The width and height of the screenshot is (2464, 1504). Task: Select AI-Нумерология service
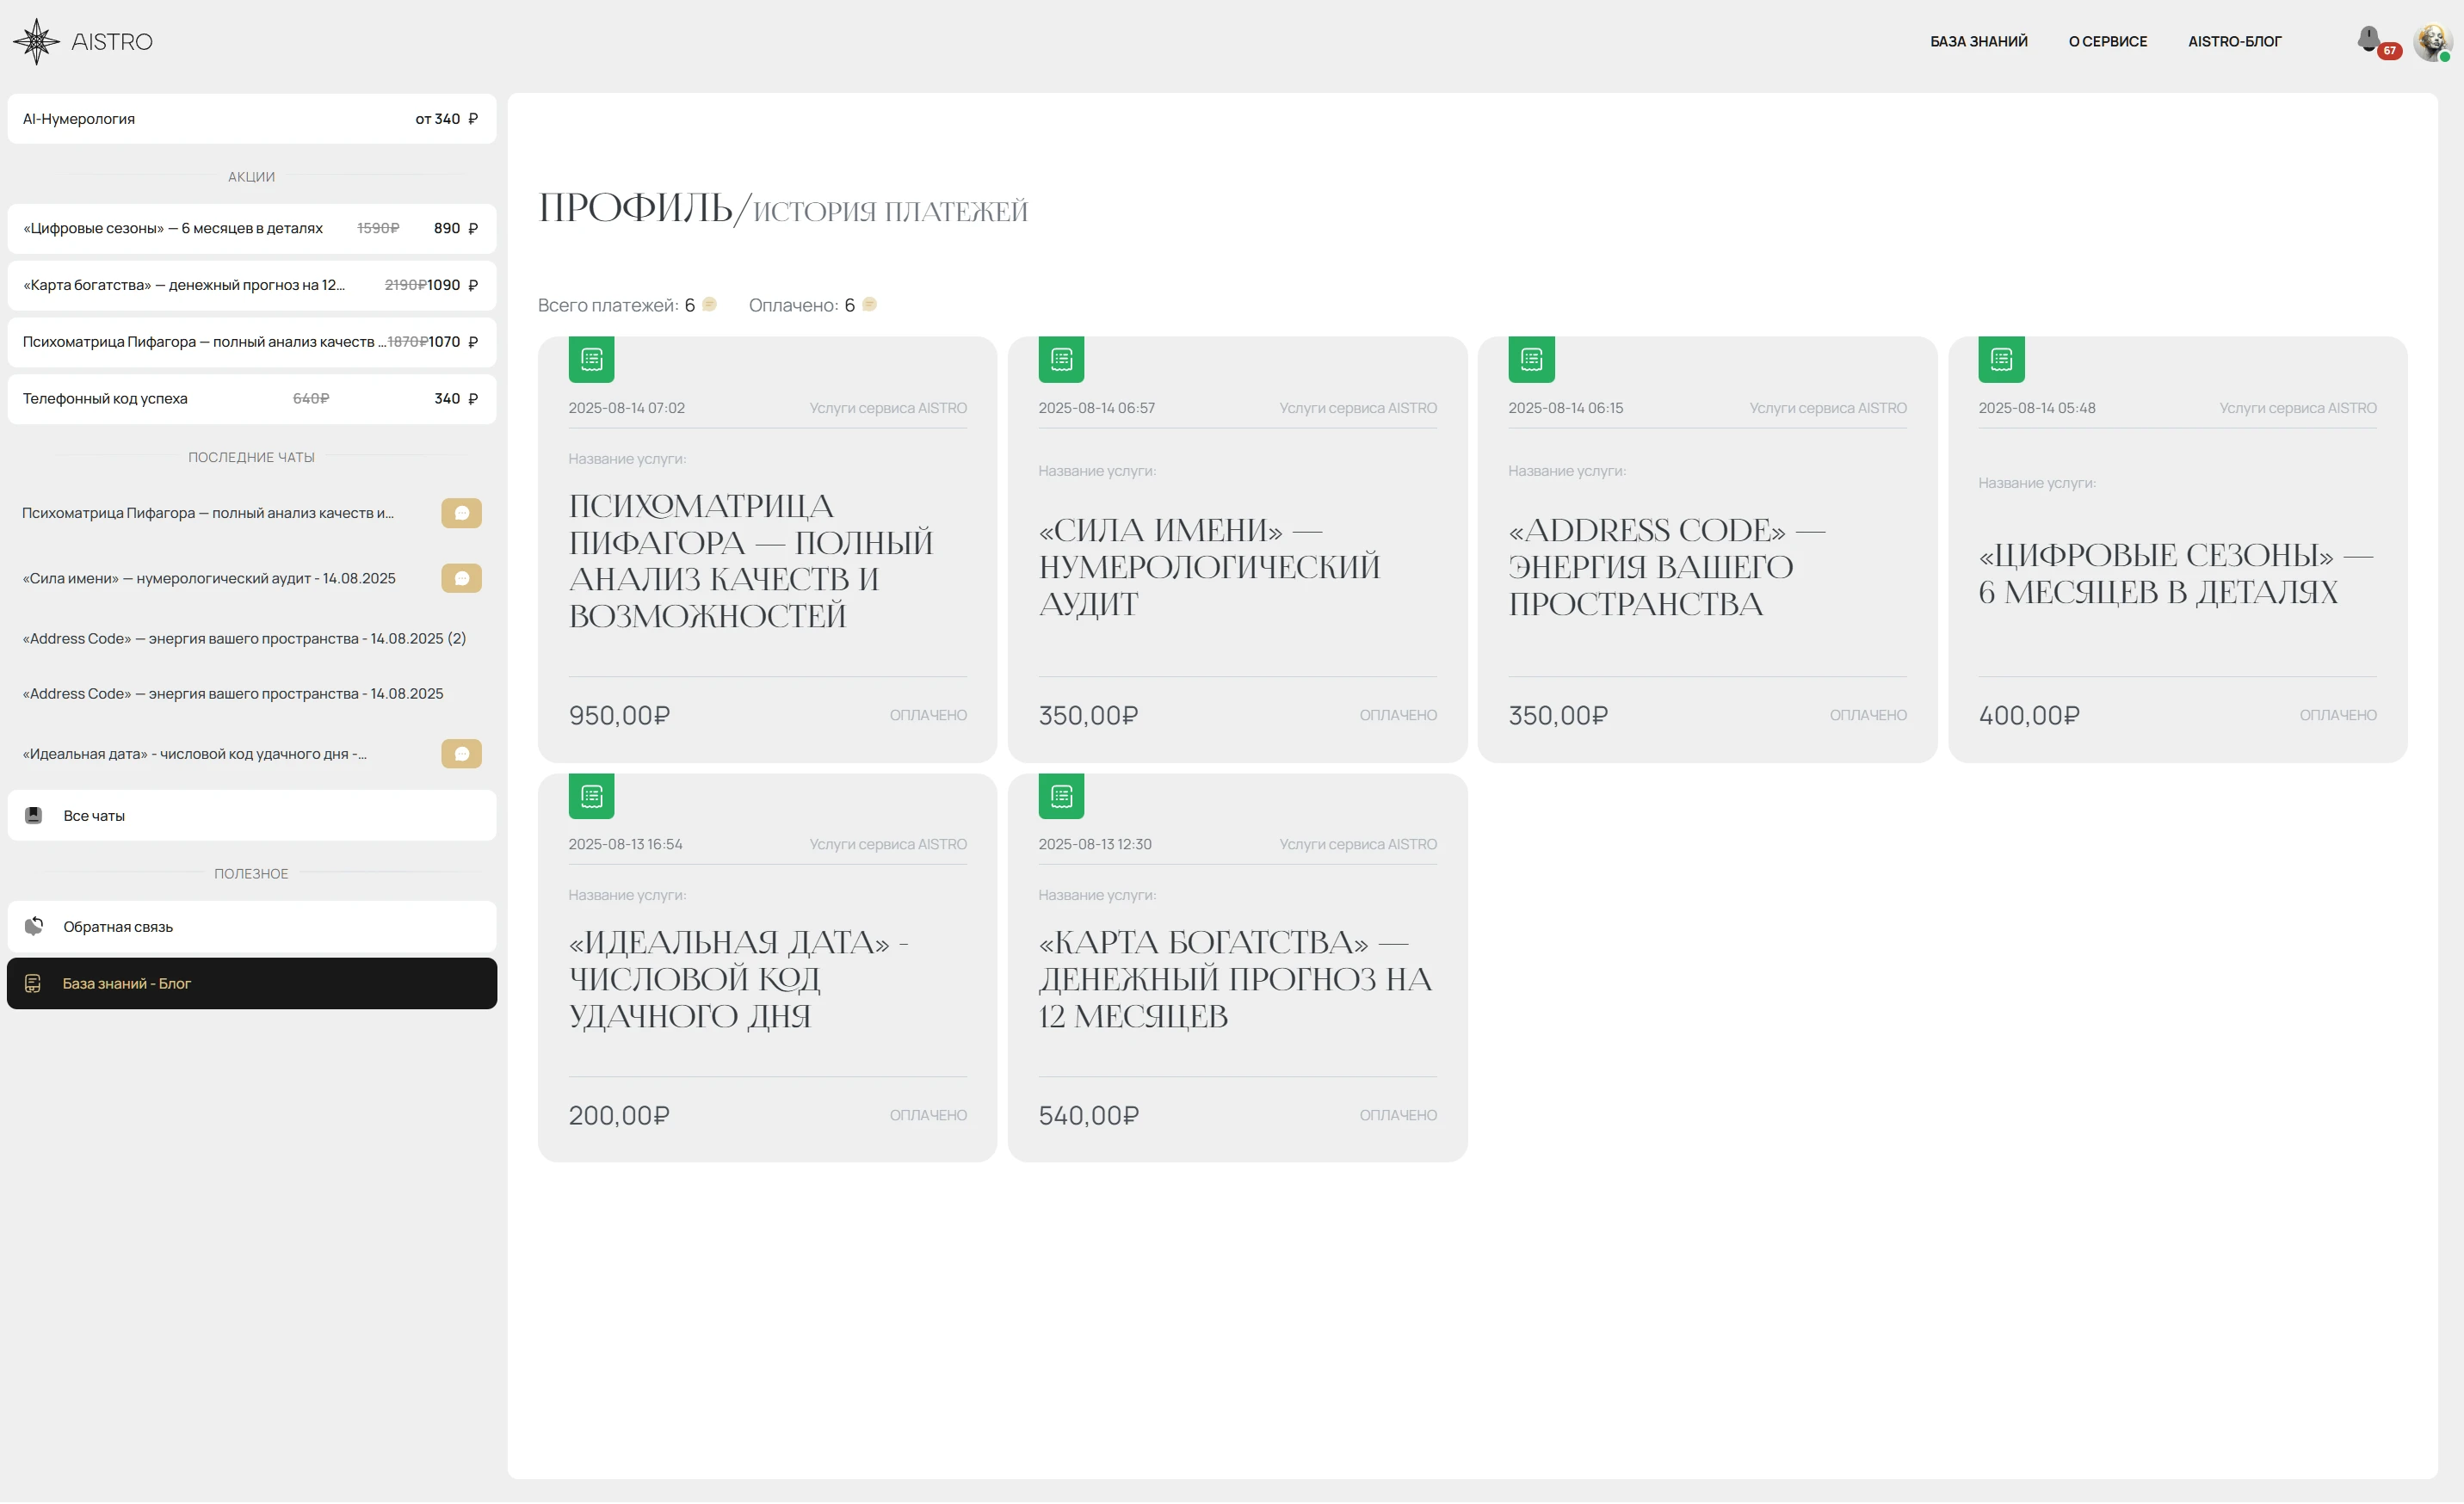251,119
